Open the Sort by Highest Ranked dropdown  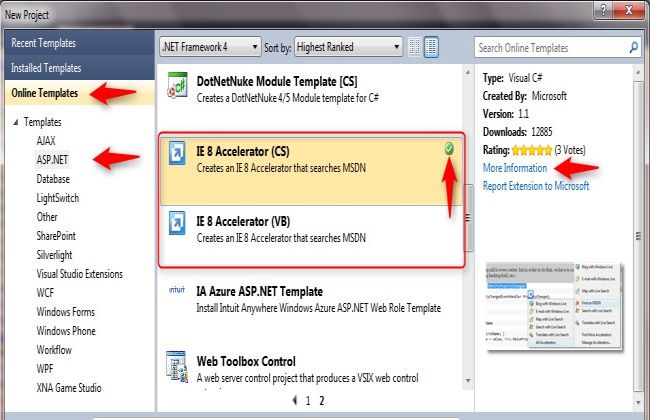click(348, 47)
